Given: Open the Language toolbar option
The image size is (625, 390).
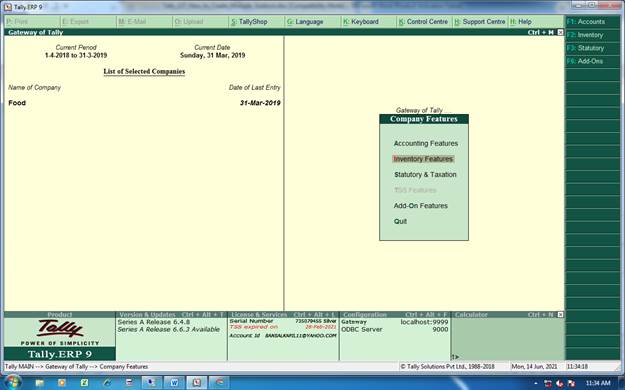Looking at the screenshot, I should tap(305, 22).
